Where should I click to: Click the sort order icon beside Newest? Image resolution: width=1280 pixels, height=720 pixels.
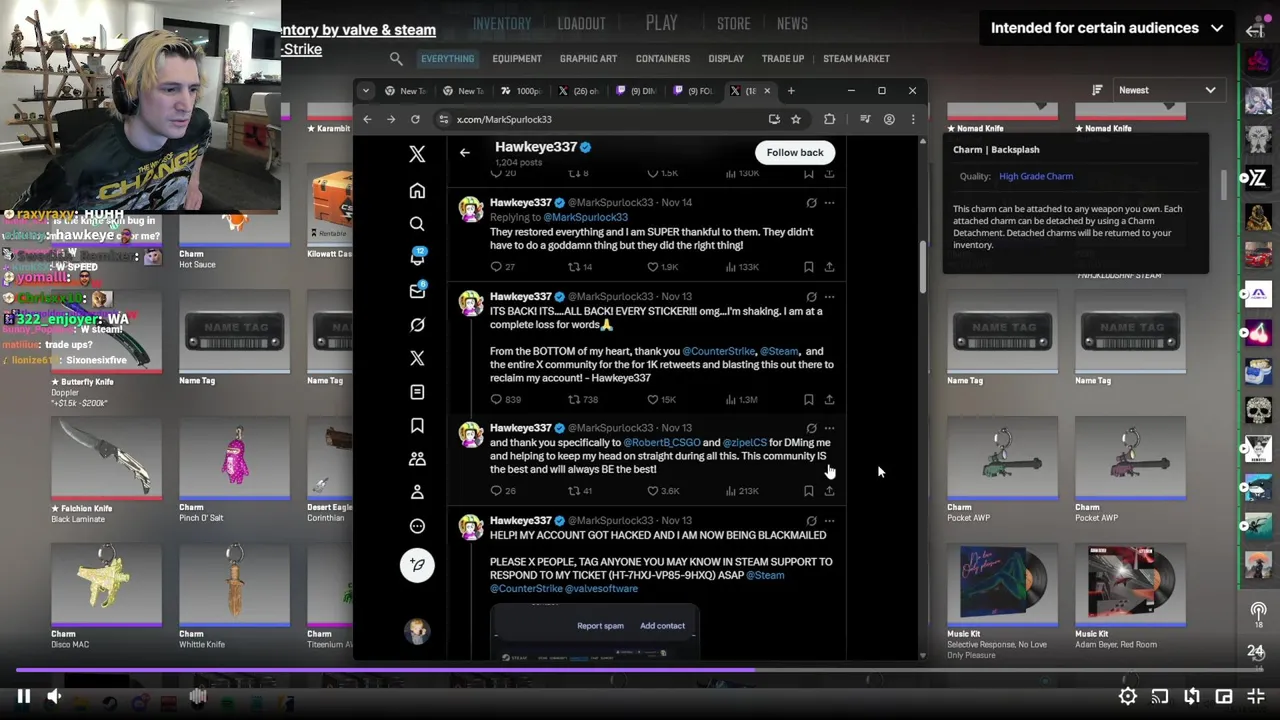(x=1097, y=90)
